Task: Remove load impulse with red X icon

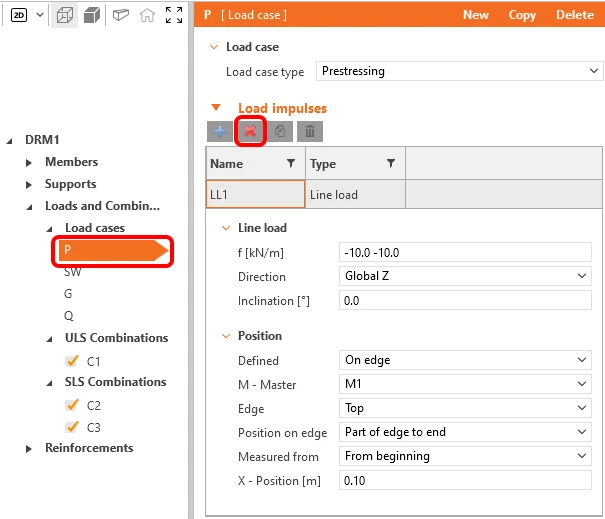Action: tap(250, 132)
